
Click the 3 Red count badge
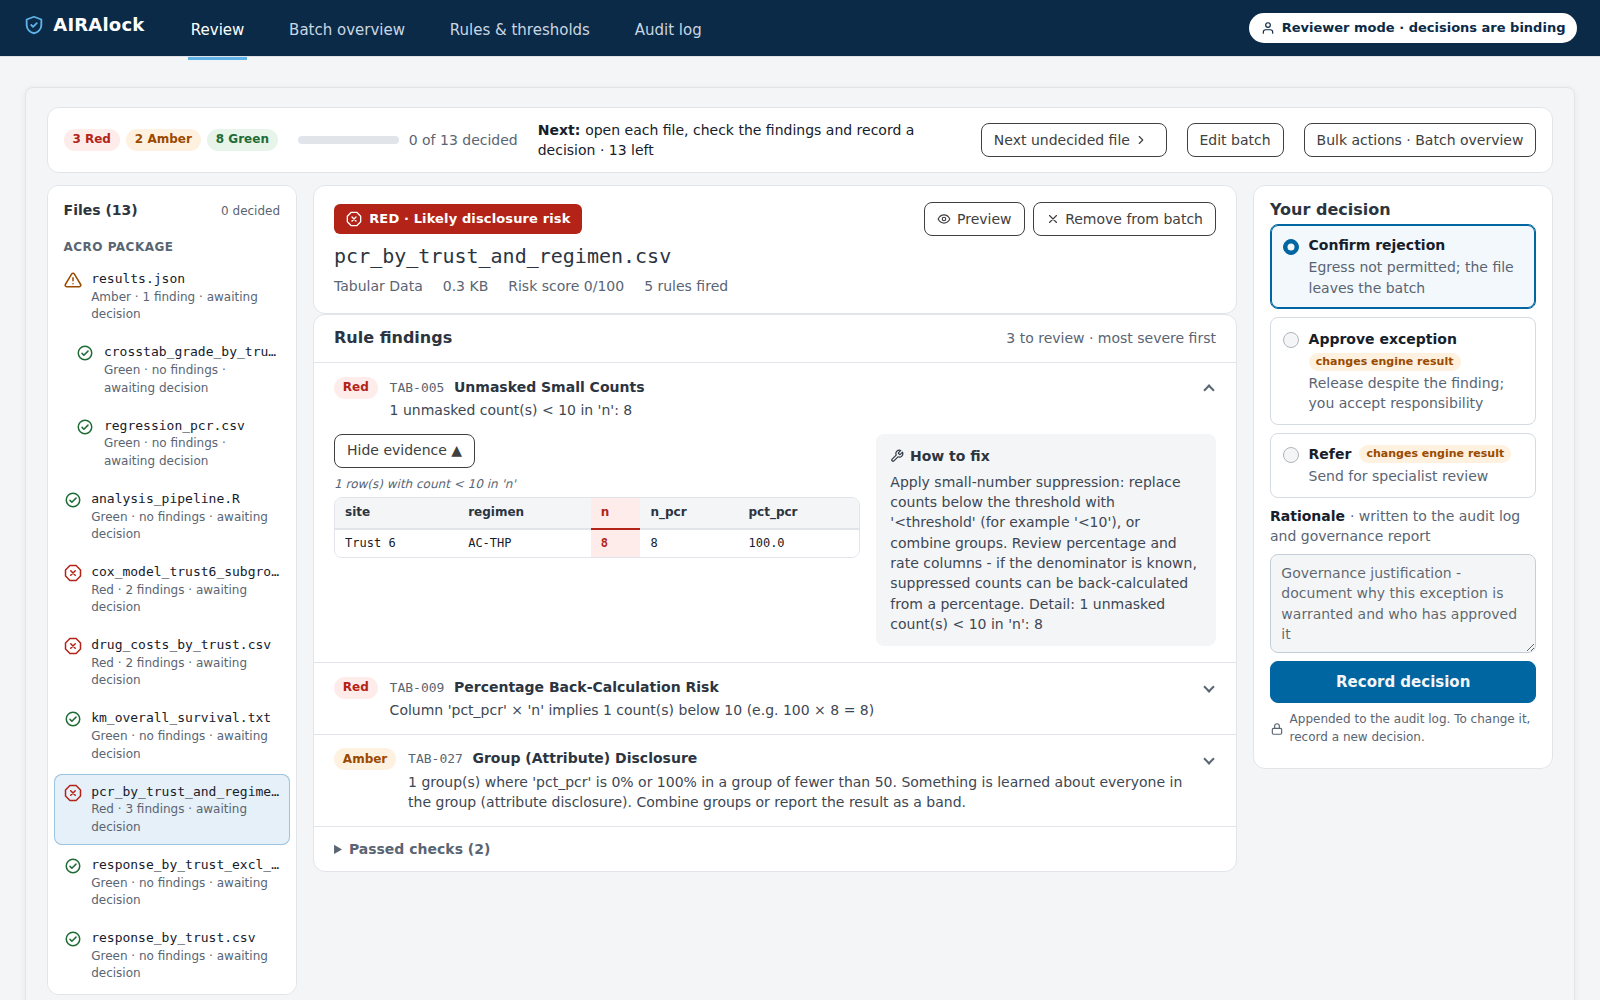(91, 139)
